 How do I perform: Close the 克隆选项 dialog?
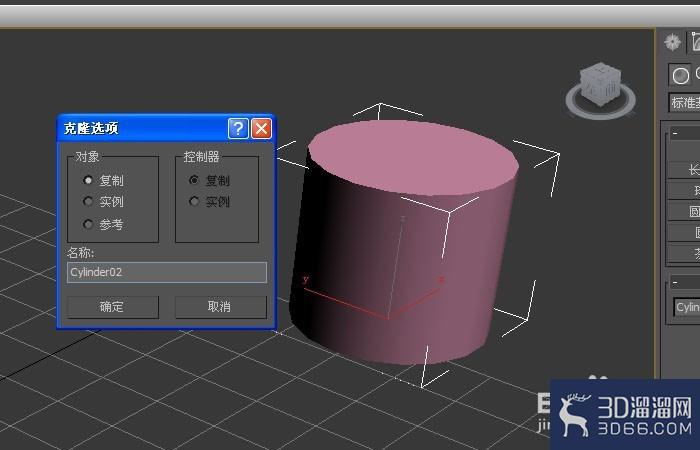click(261, 129)
